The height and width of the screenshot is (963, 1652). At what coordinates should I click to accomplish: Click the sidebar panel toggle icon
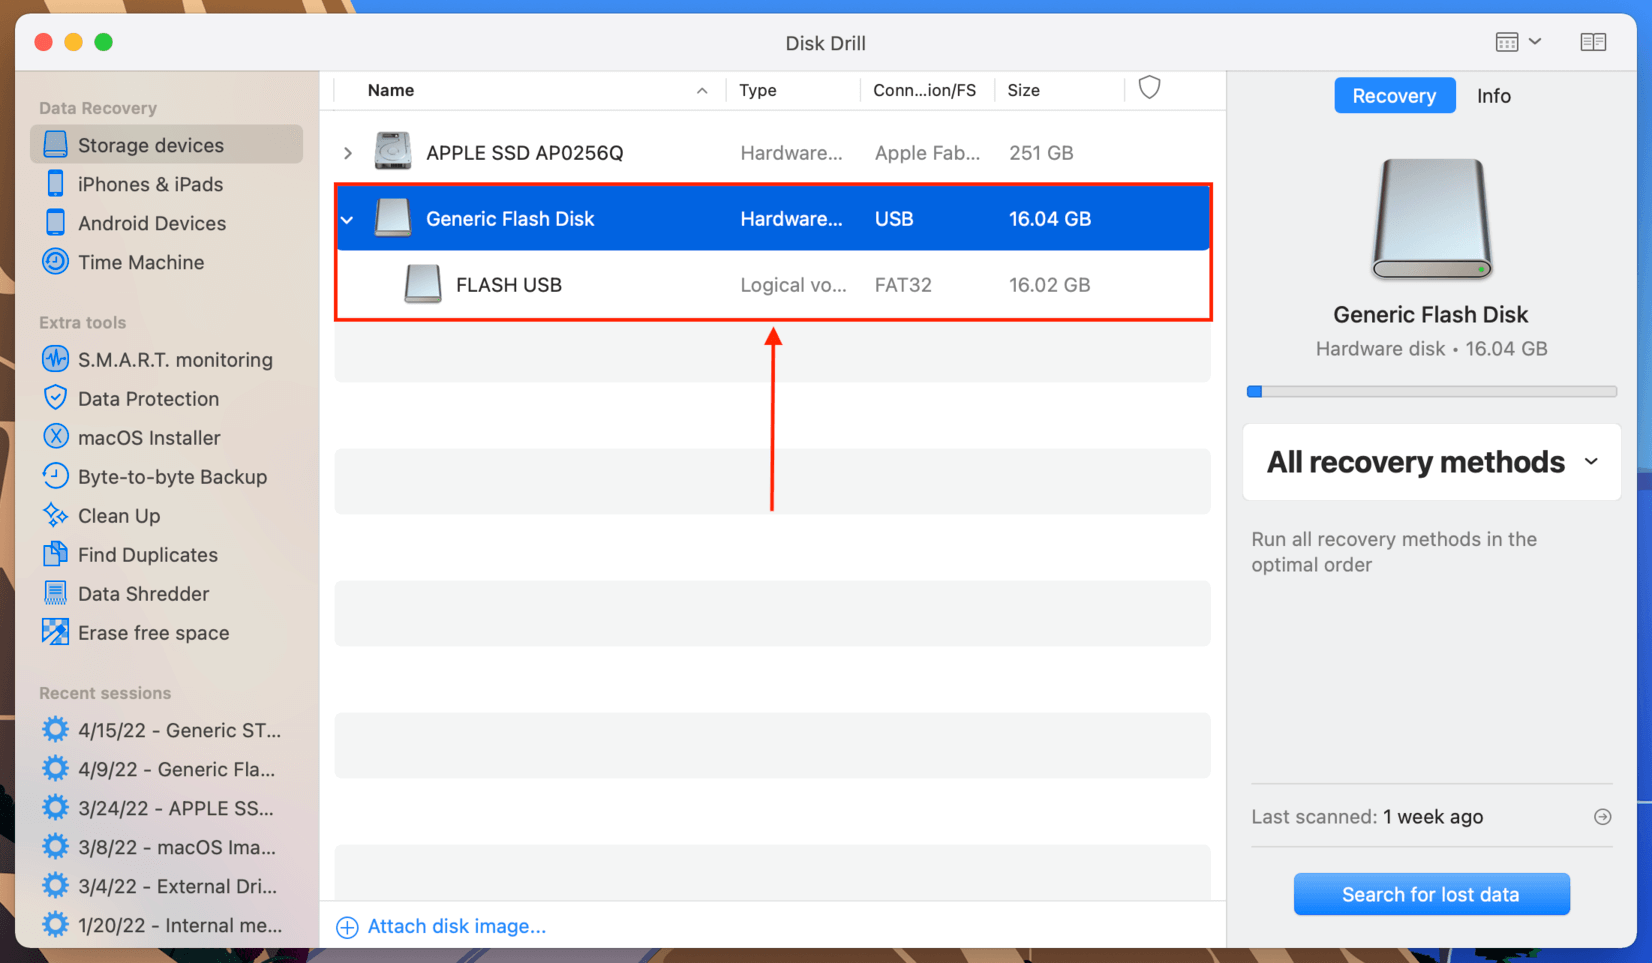1593,42
